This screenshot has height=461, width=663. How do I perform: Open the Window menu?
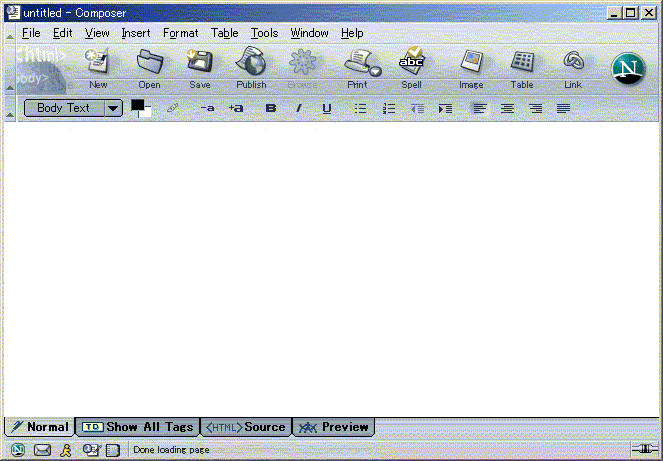310,33
